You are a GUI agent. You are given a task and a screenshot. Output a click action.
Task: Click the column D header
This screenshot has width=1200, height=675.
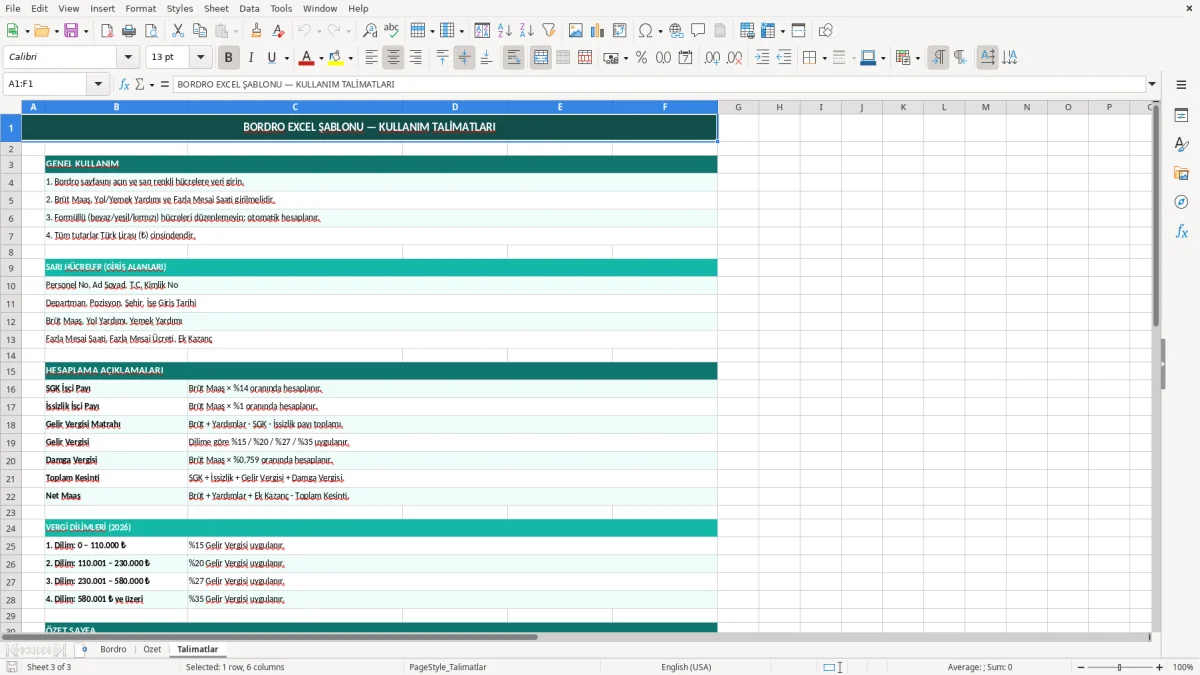click(455, 107)
